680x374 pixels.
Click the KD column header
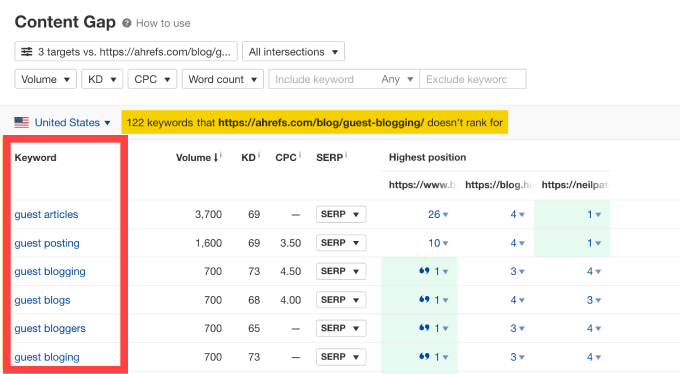tap(248, 157)
